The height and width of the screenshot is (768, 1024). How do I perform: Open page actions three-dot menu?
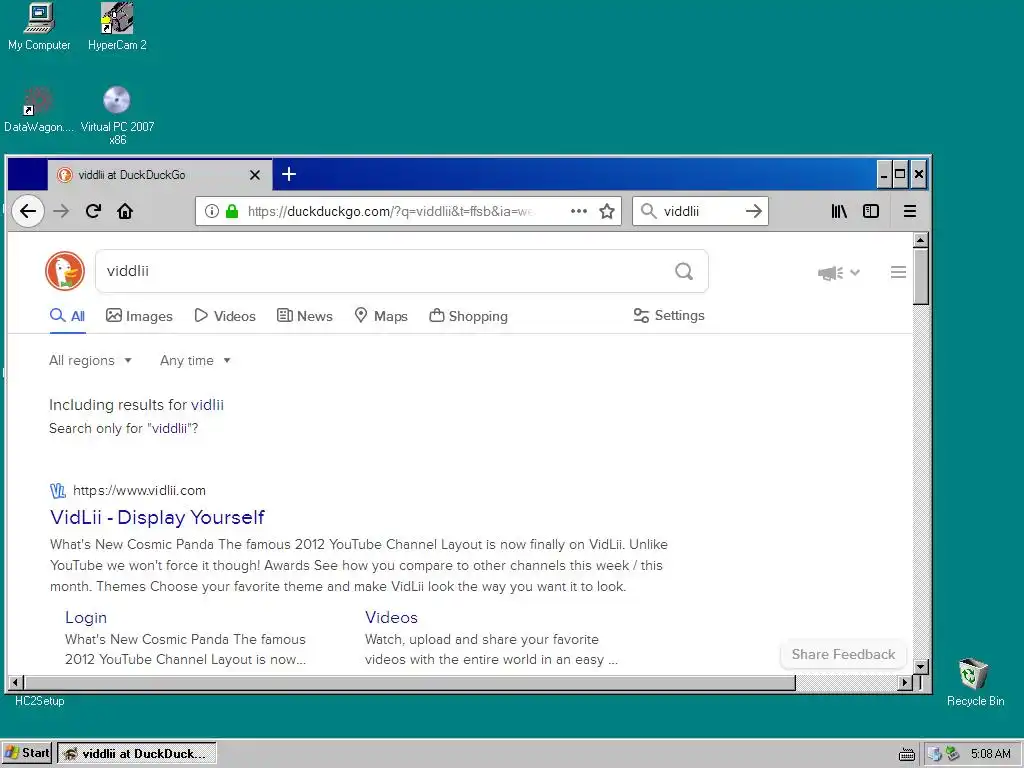point(579,211)
